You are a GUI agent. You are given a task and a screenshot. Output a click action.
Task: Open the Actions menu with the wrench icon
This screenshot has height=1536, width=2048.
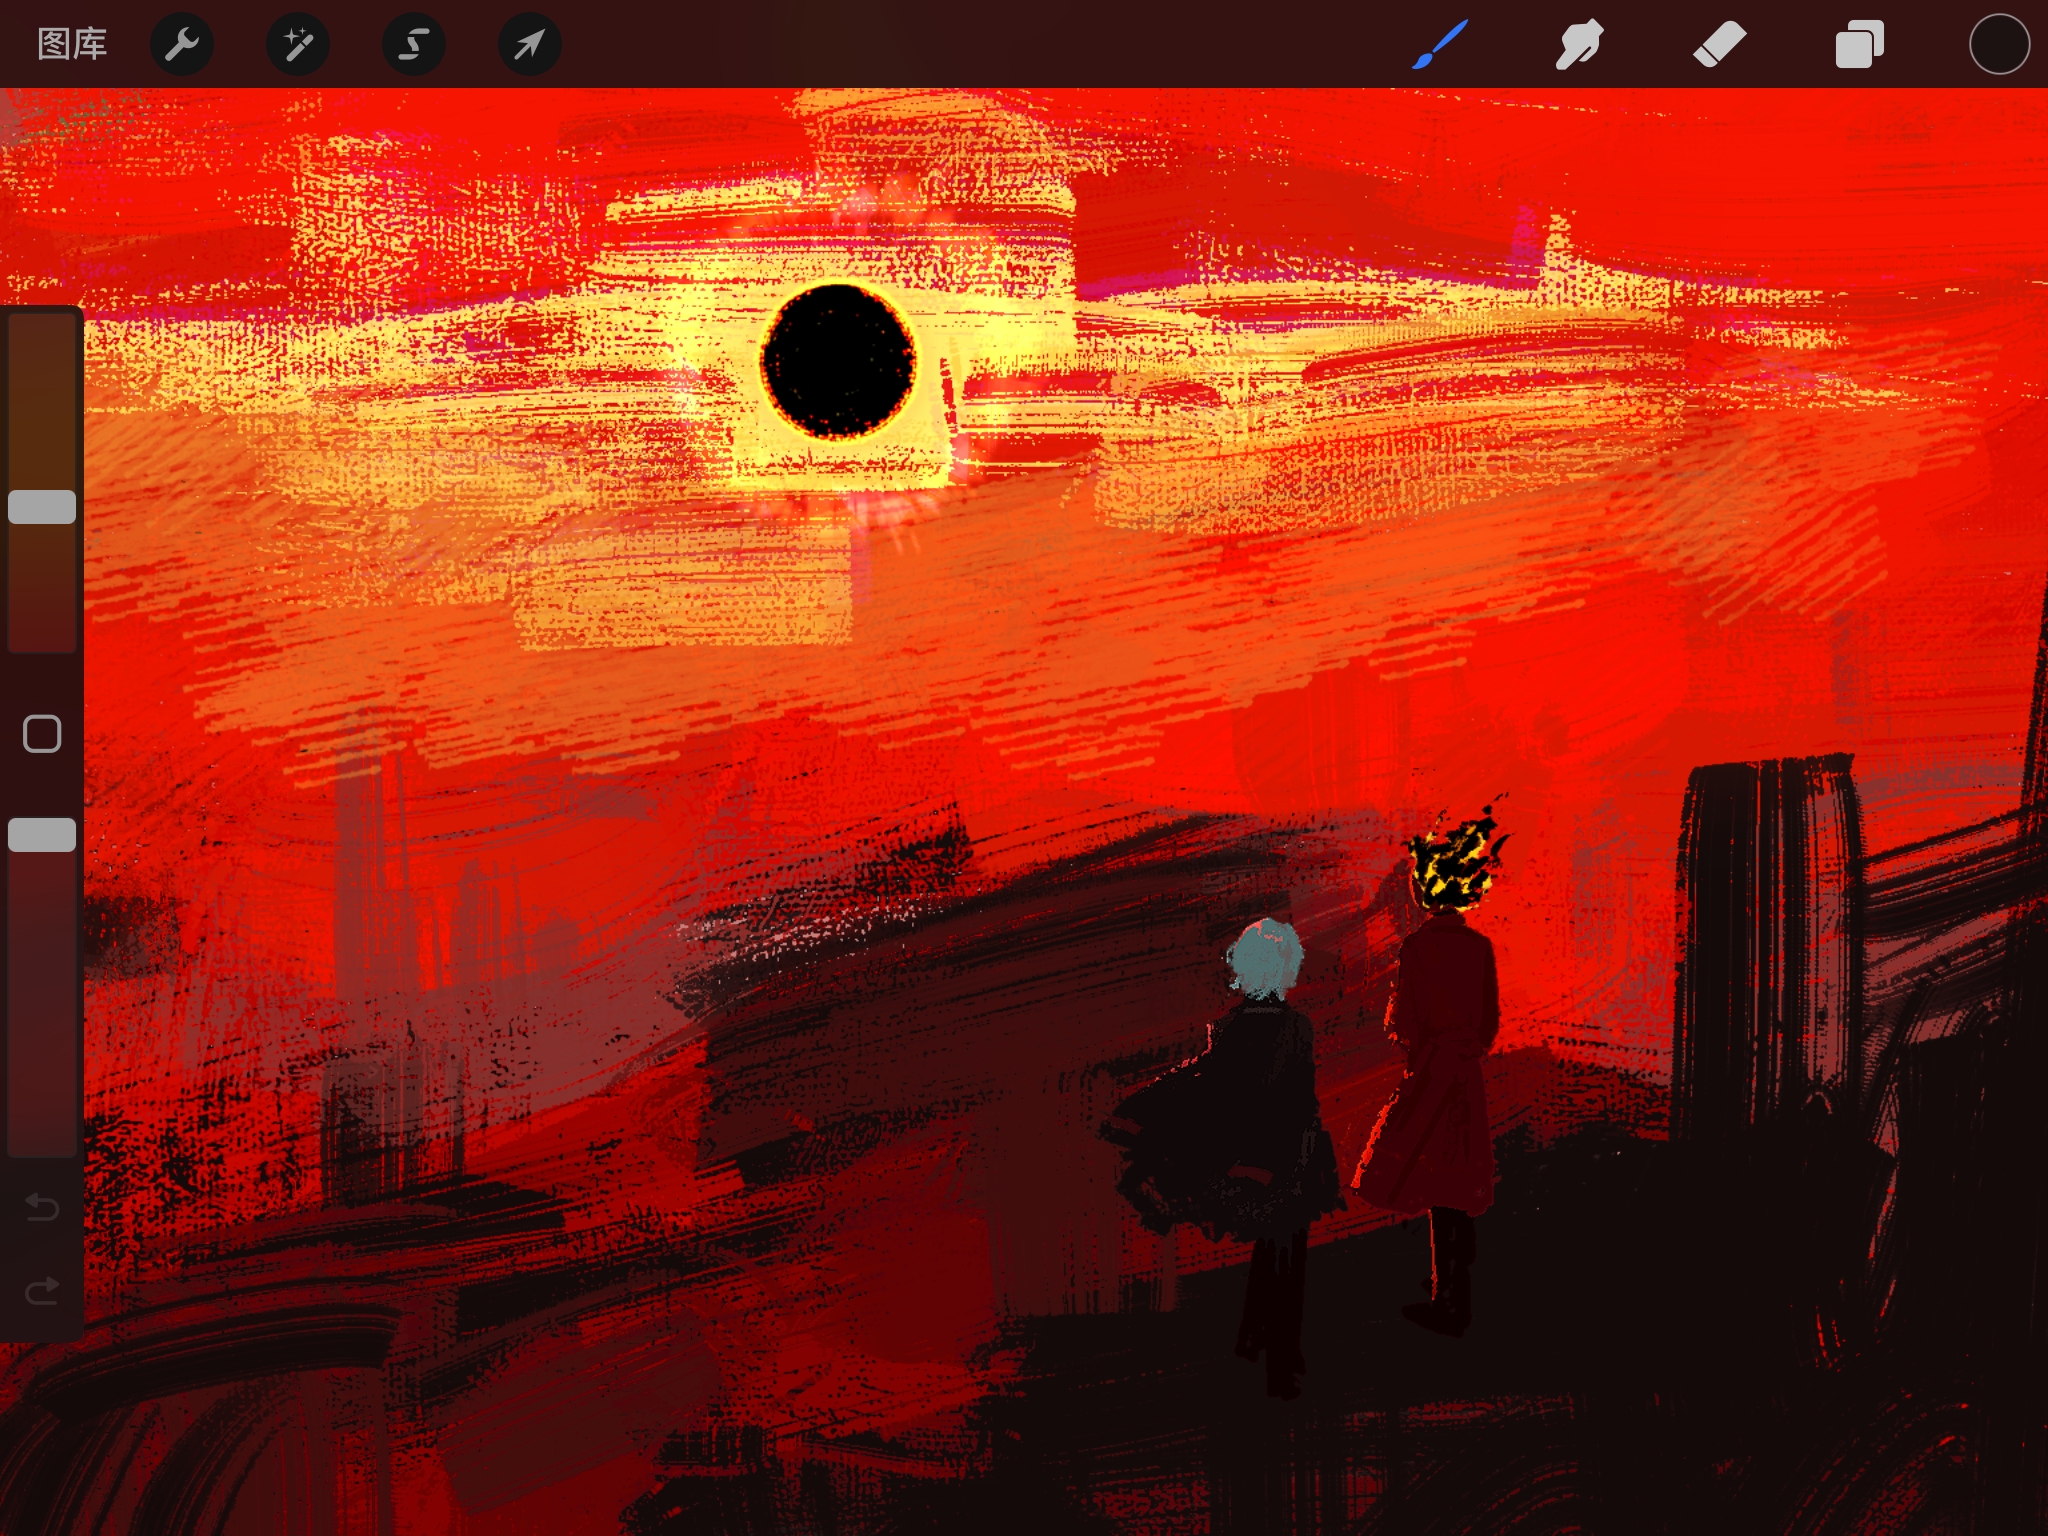pos(182,44)
